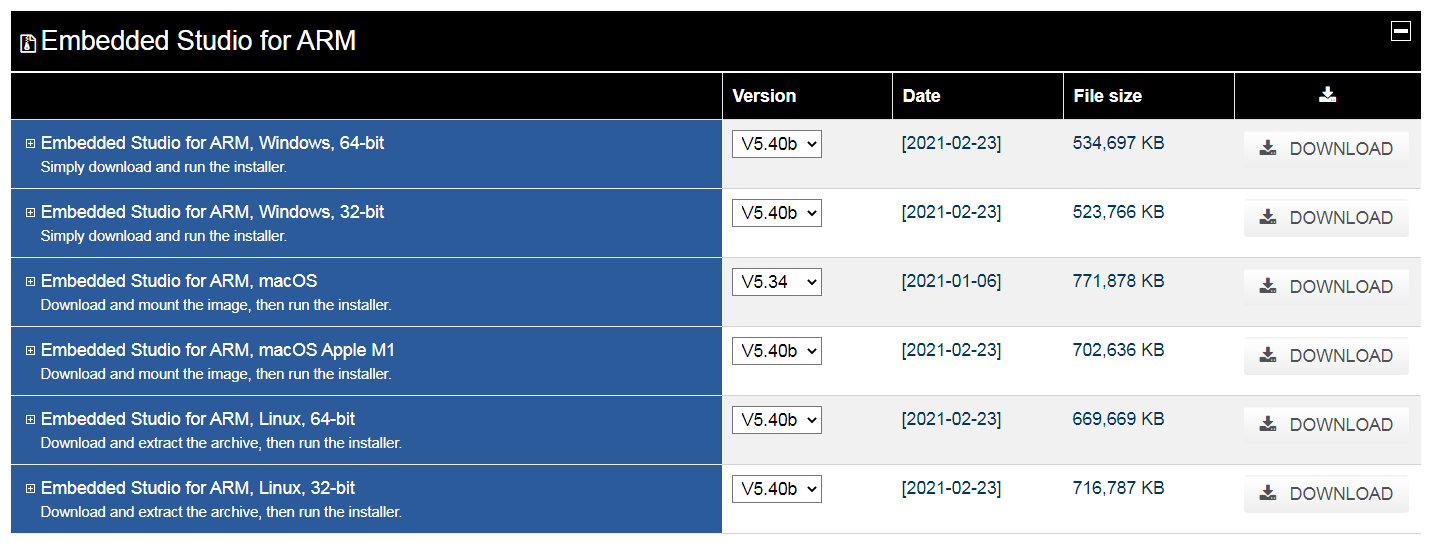
Task: Click the 702,636 KB file size
Action: [1118, 350]
